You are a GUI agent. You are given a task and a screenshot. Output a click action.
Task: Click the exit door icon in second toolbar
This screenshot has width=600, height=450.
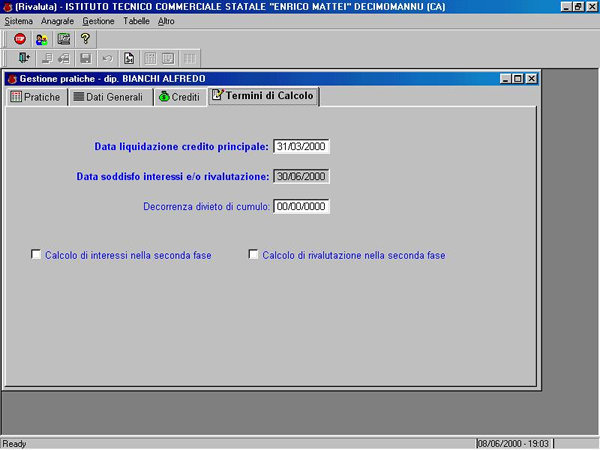[24, 59]
